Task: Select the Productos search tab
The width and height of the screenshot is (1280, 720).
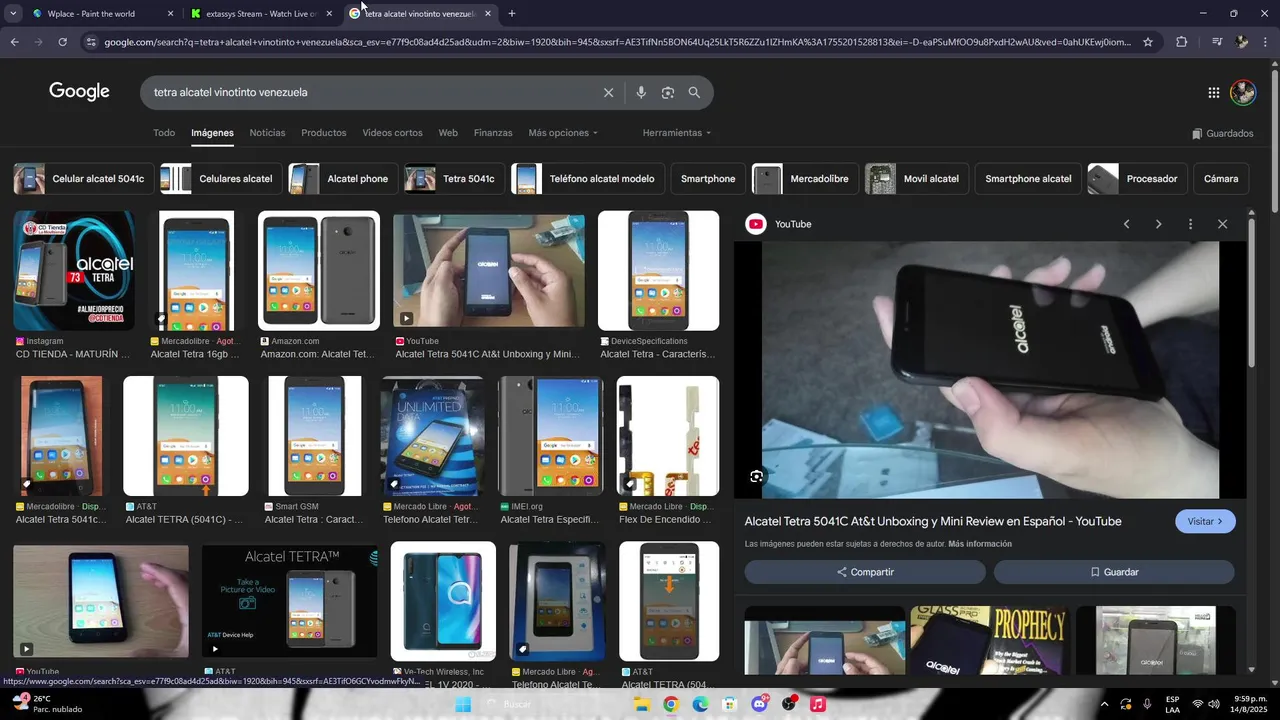Action: (324, 133)
